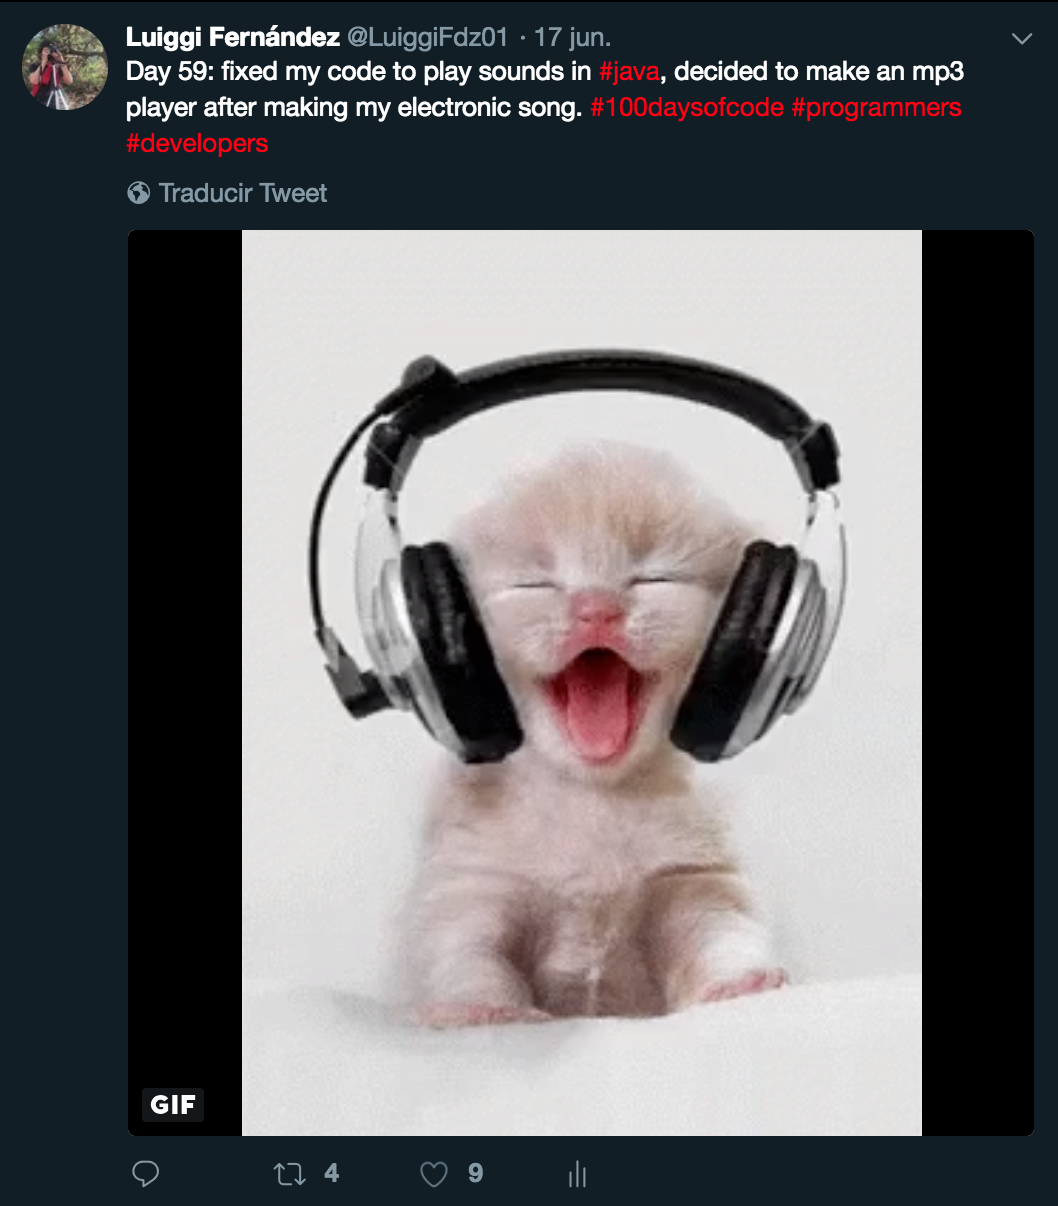Open the reply speech bubble icon
1058x1206 pixels.
coord(146,1173)
